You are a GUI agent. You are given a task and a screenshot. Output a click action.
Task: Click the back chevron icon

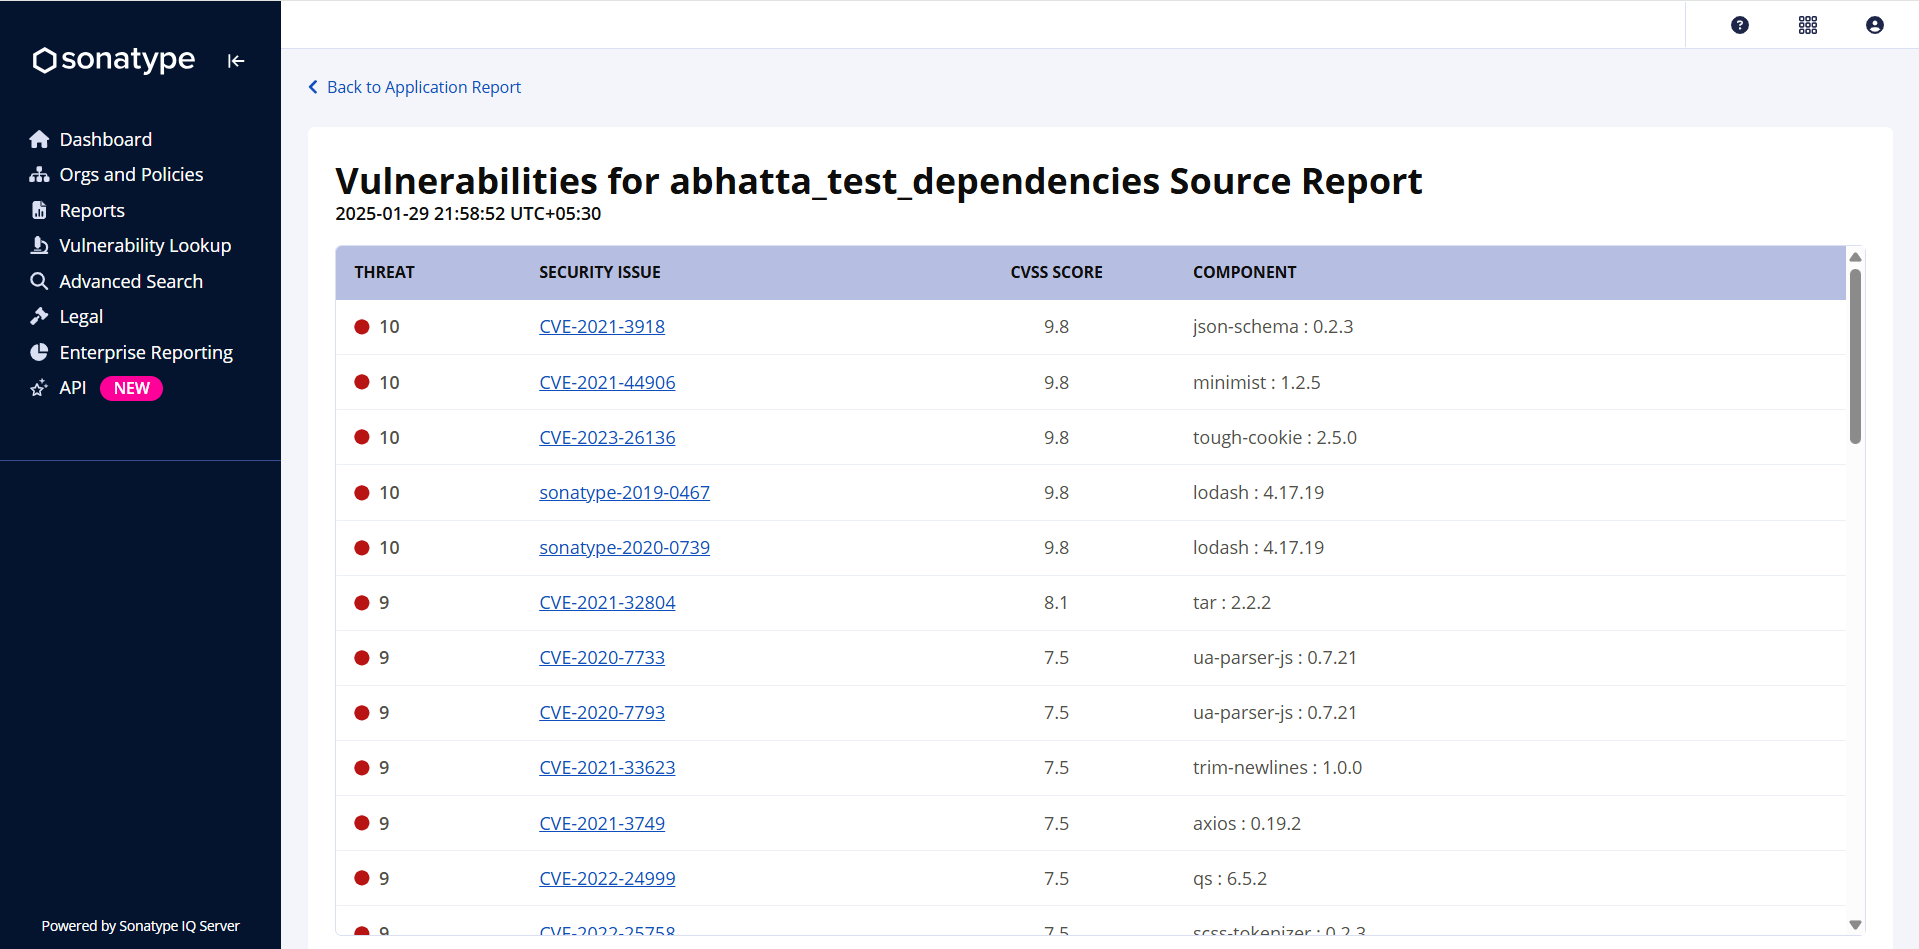point(313,87)
